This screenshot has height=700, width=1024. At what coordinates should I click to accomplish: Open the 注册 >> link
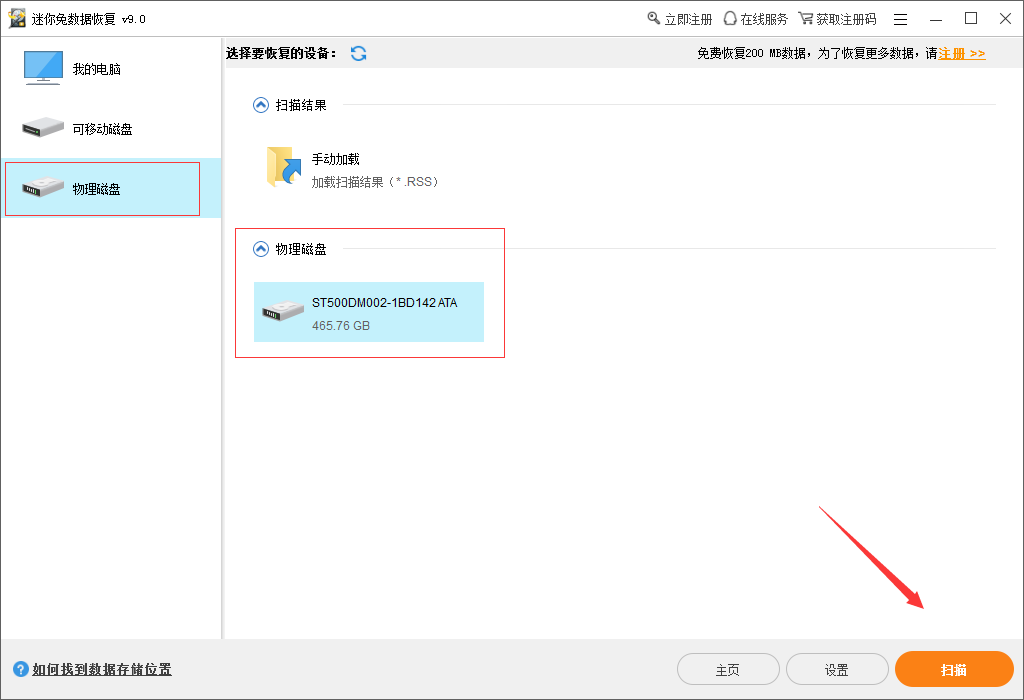962,54
